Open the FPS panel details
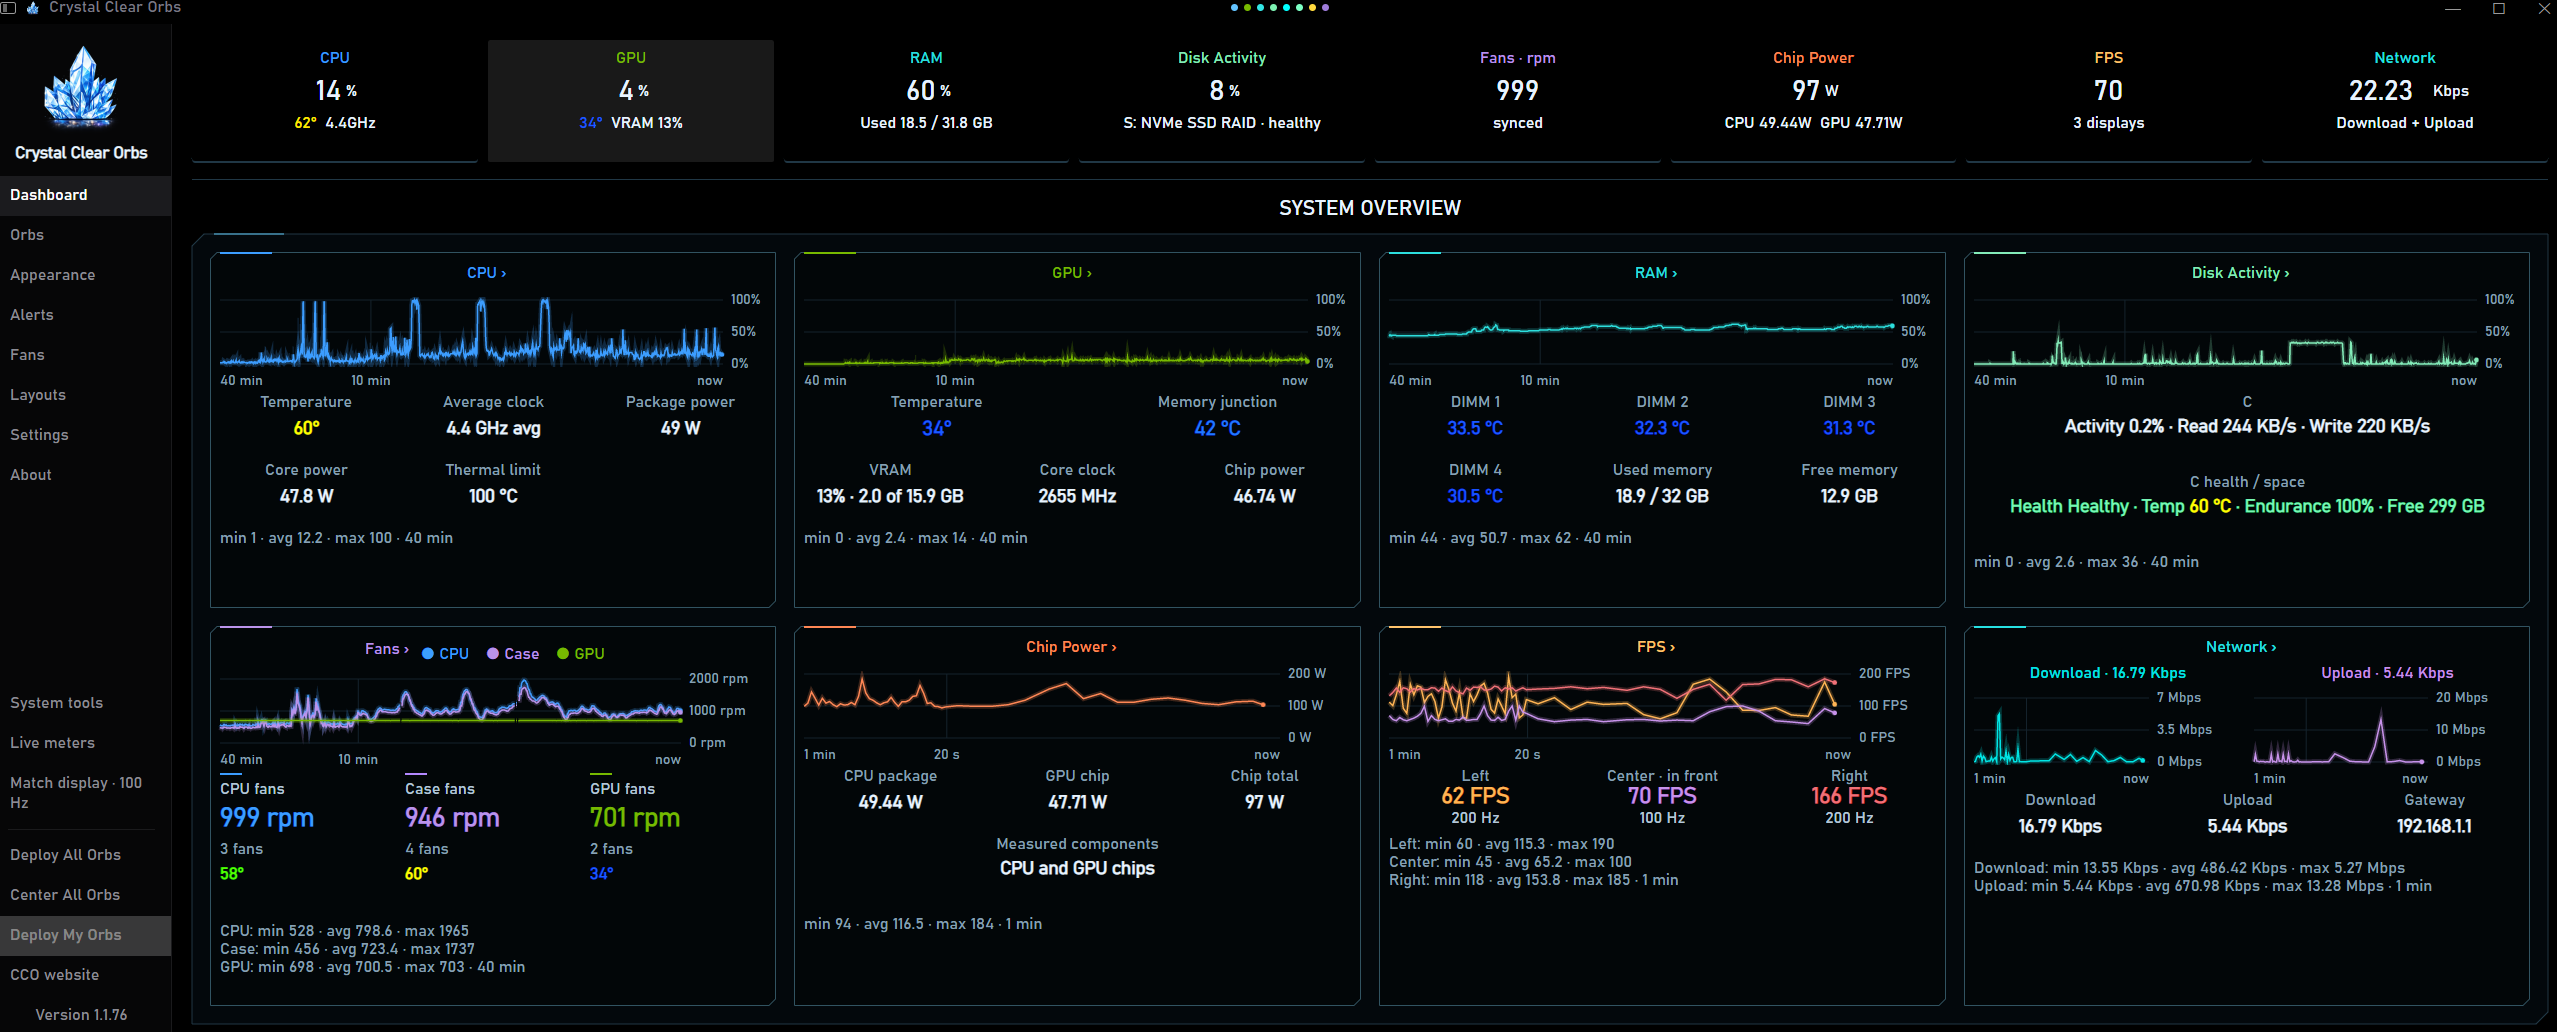Screen dimensions: 2557x1032 tap(1656, 647)
